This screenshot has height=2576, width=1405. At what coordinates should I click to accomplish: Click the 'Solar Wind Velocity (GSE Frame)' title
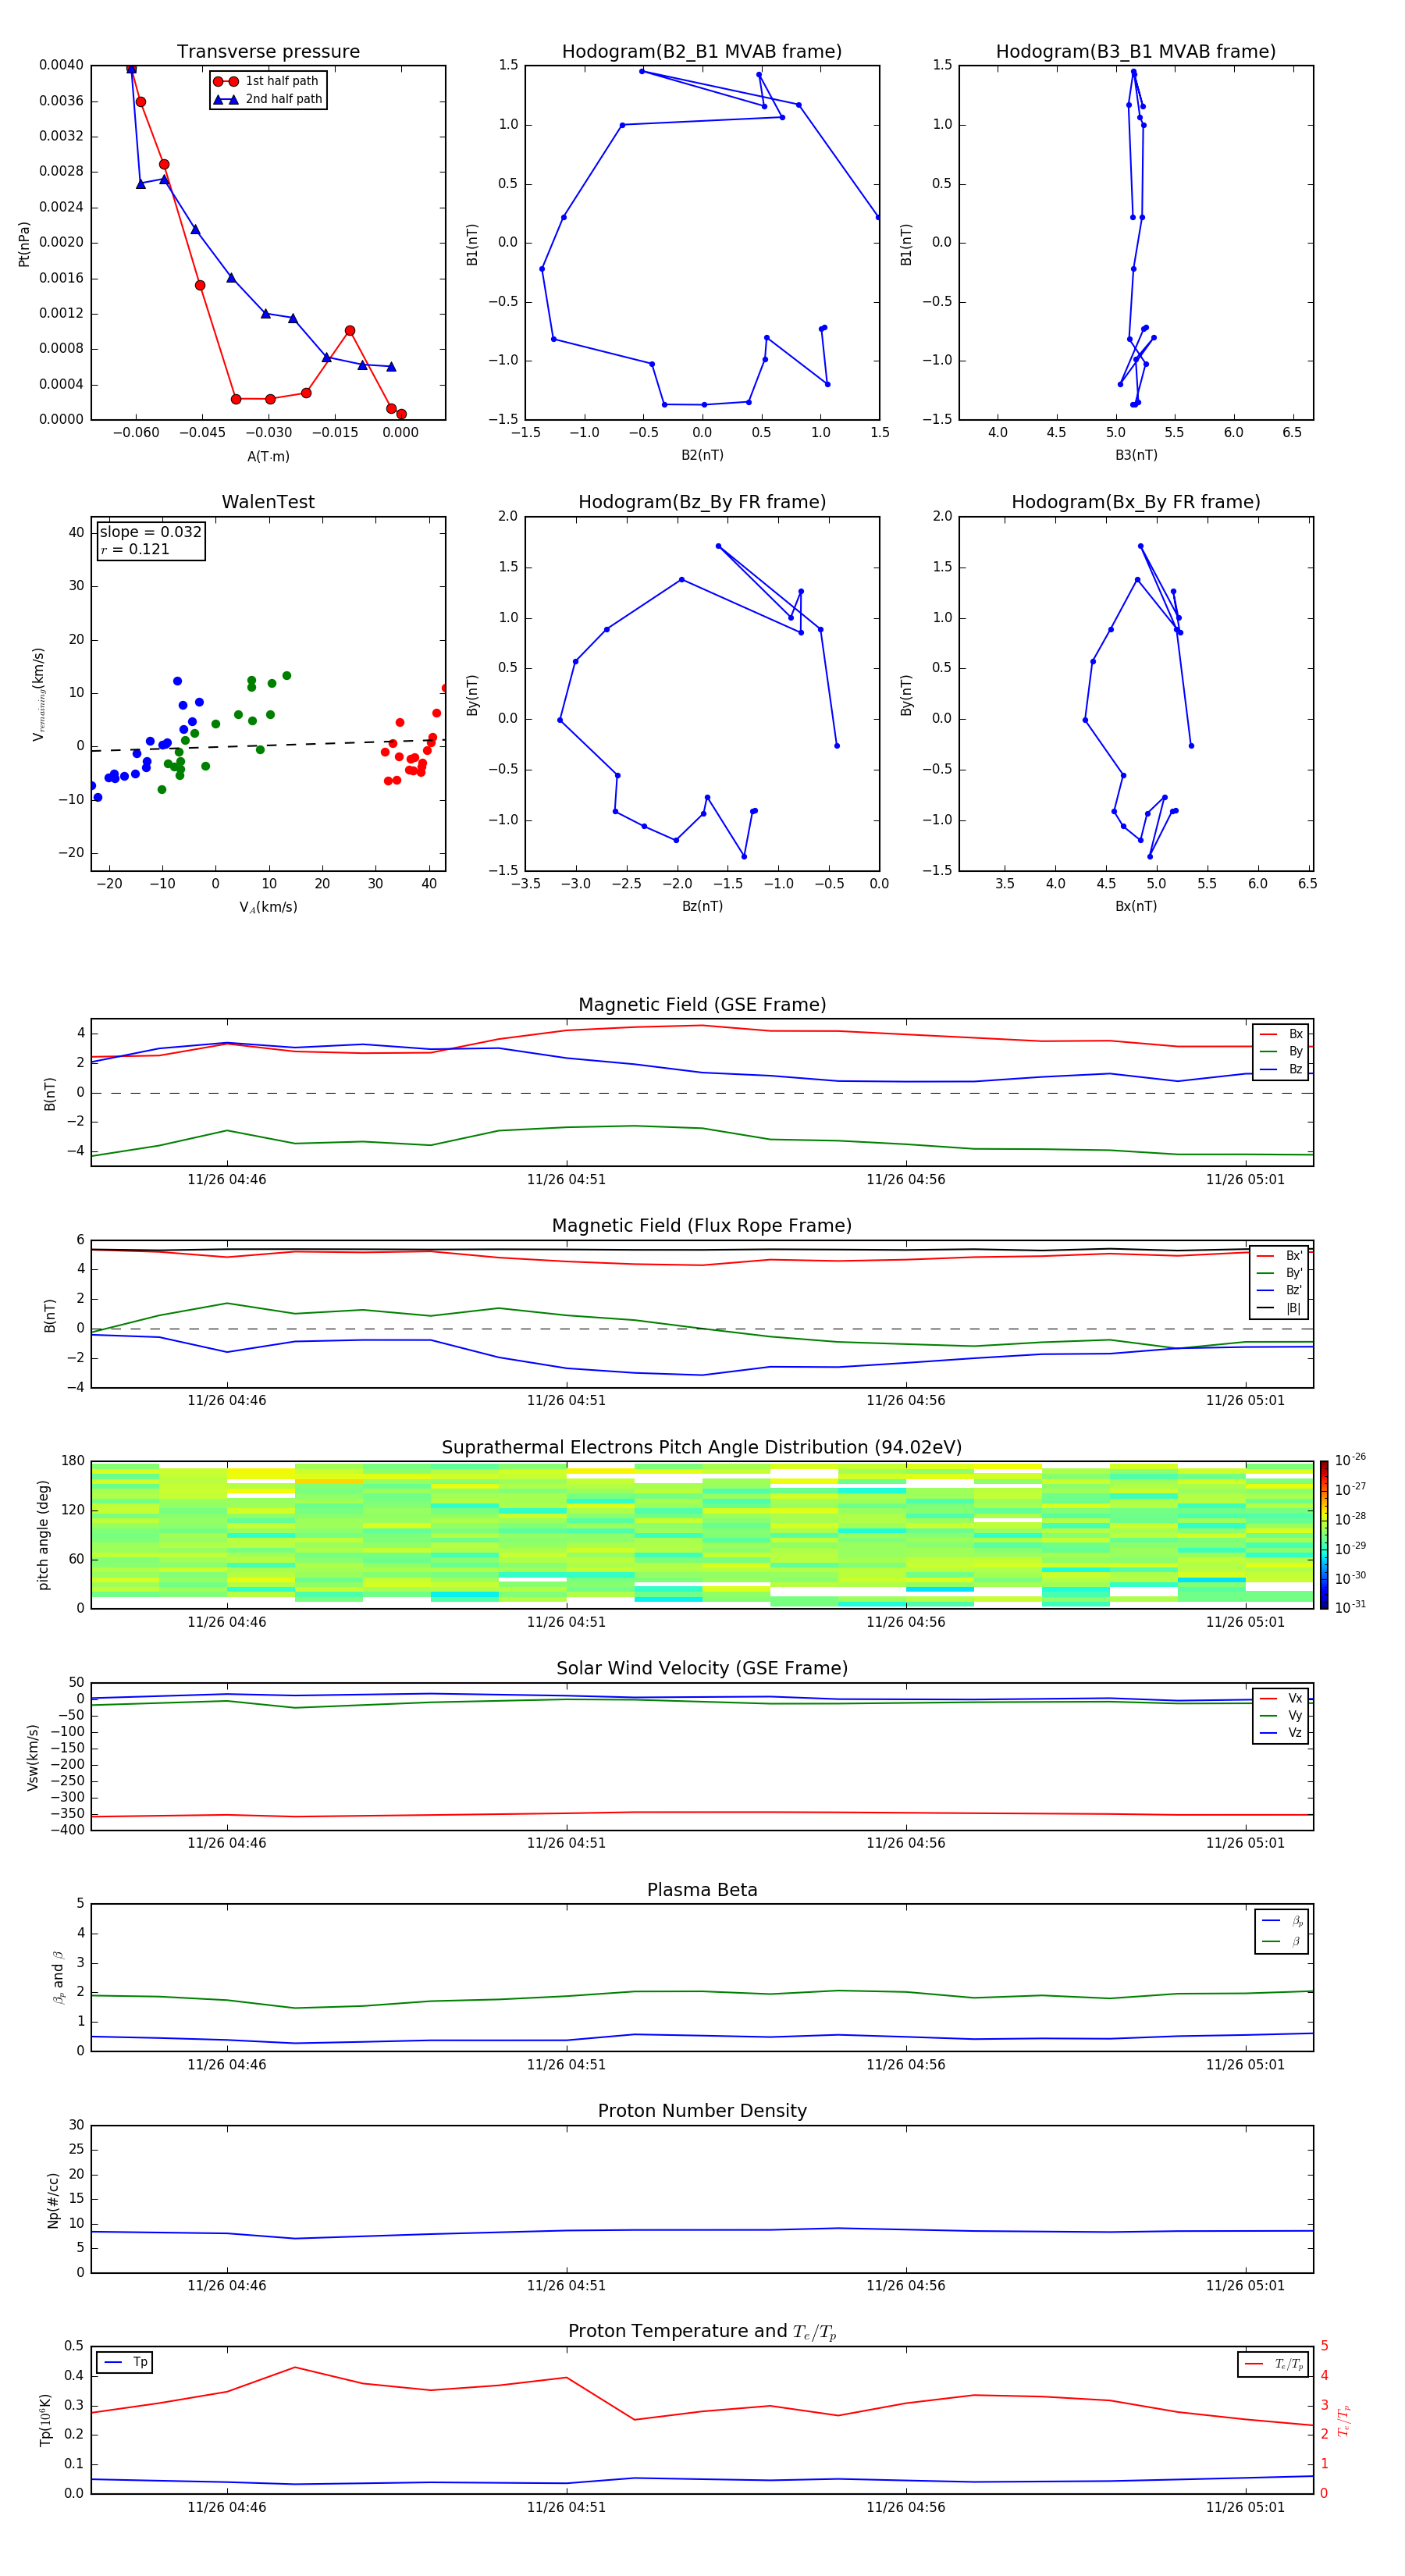[702, 1669]
